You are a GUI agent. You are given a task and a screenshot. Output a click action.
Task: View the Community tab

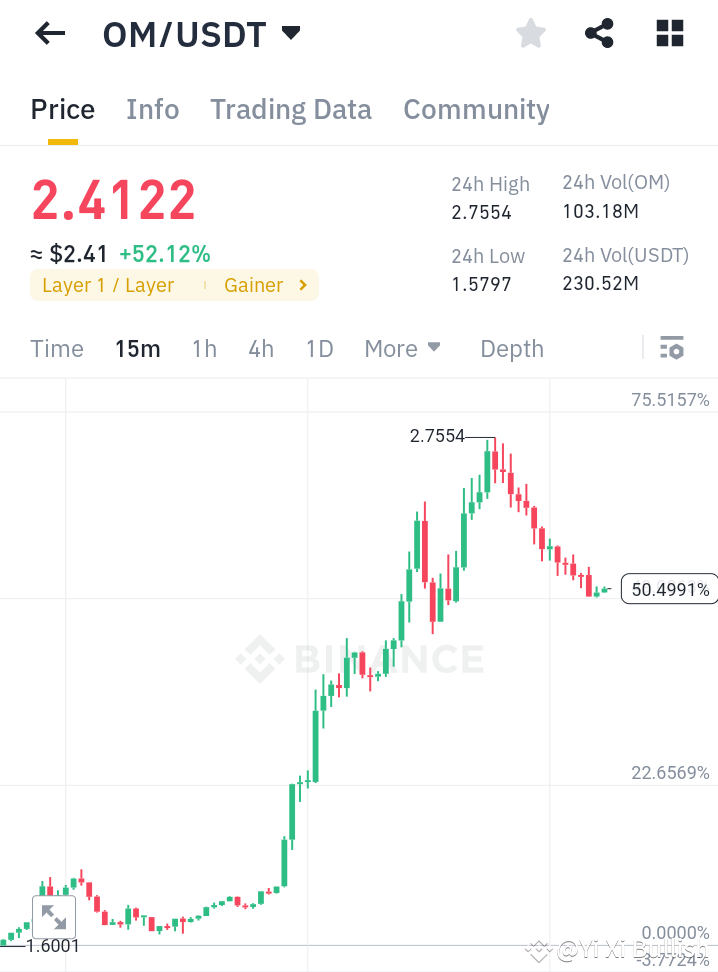pyautogui.click(x=476, y=110)
